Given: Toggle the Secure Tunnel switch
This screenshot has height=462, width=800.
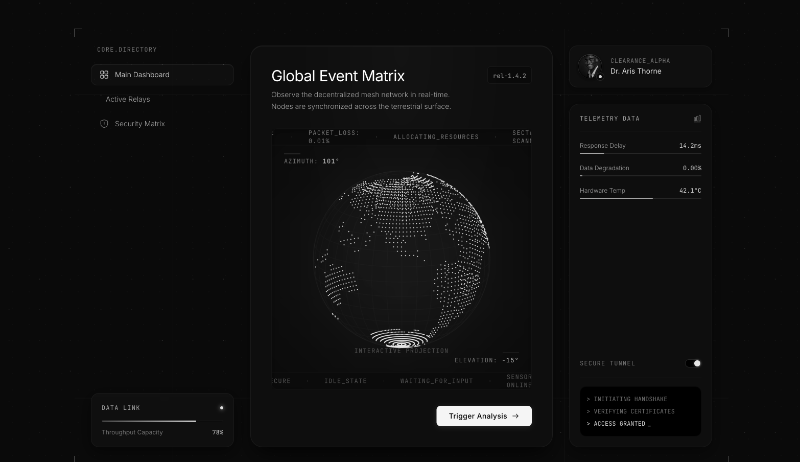Looking at the screenshot, I should tap(693, 363).
